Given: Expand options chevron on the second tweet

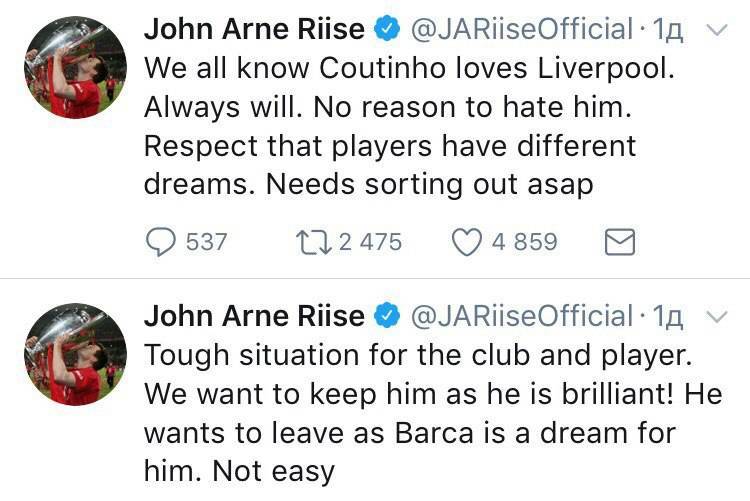Looking at the screenshot, I should pyautogui.click(x=717, y=317).
